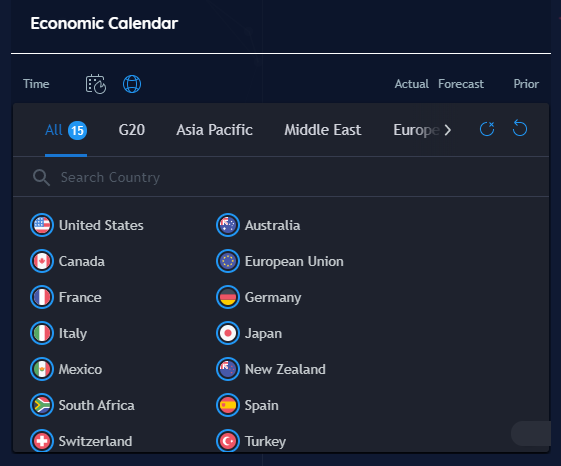Toggle Japan country selection

pos(249,333)
